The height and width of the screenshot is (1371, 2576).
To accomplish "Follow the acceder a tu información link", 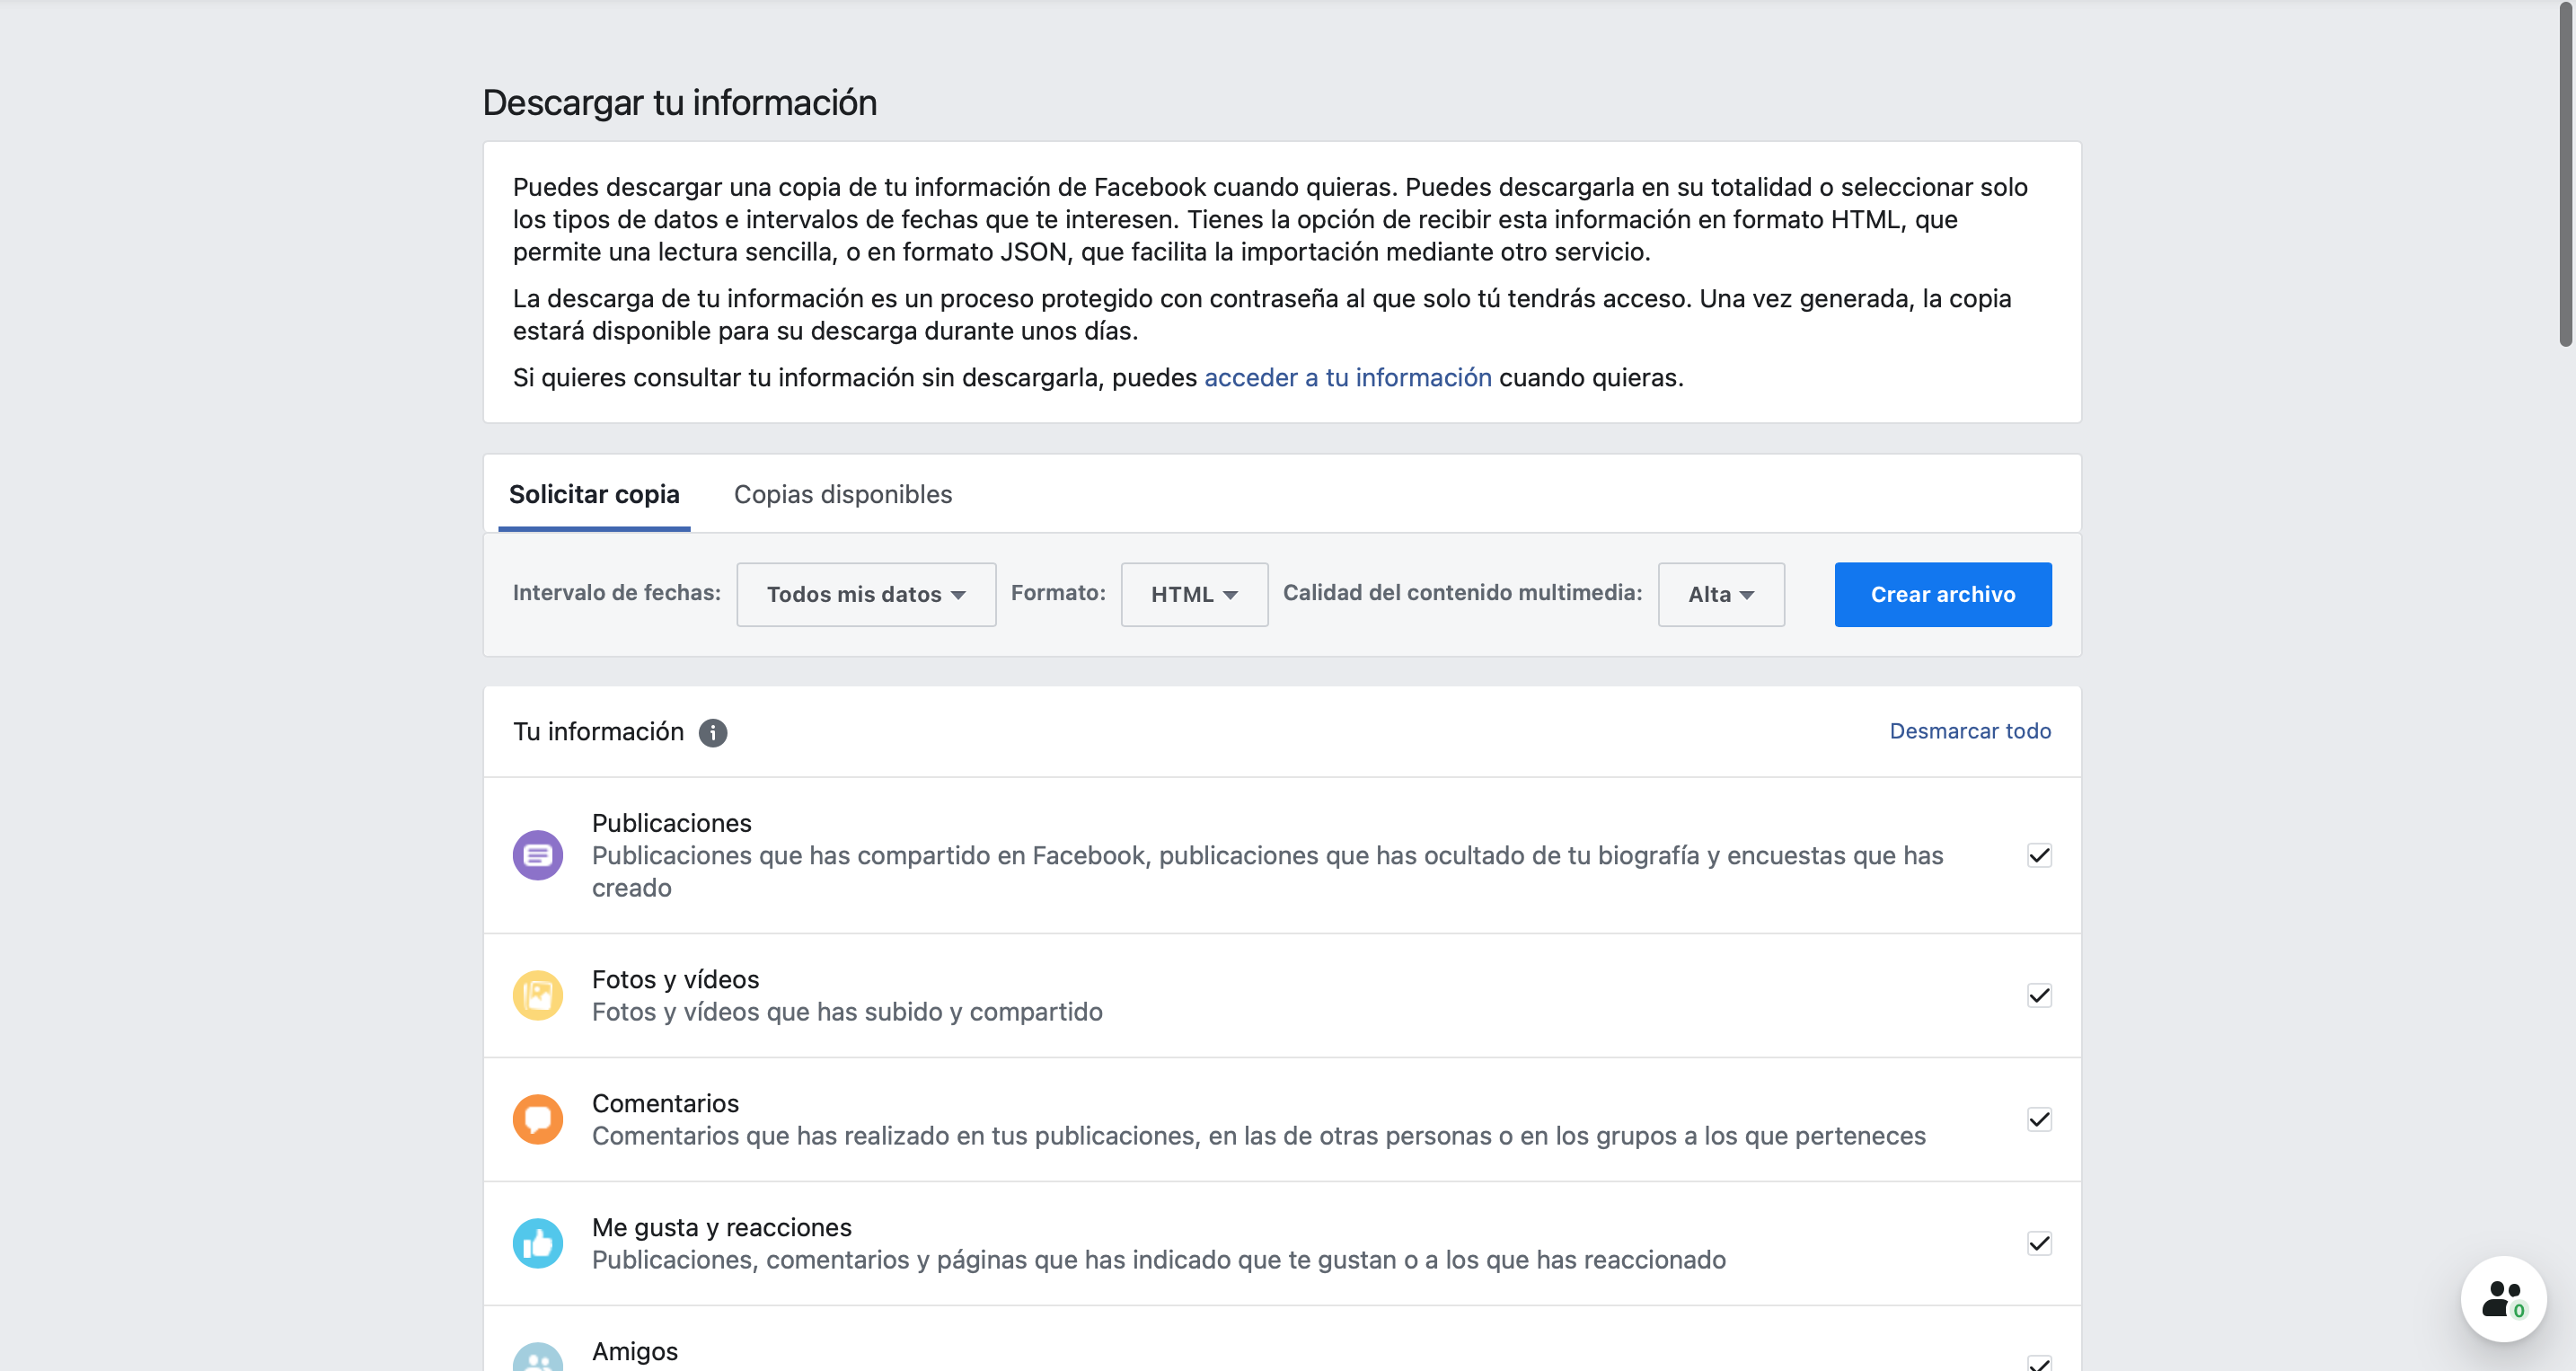I will (x=1347, y=377).
